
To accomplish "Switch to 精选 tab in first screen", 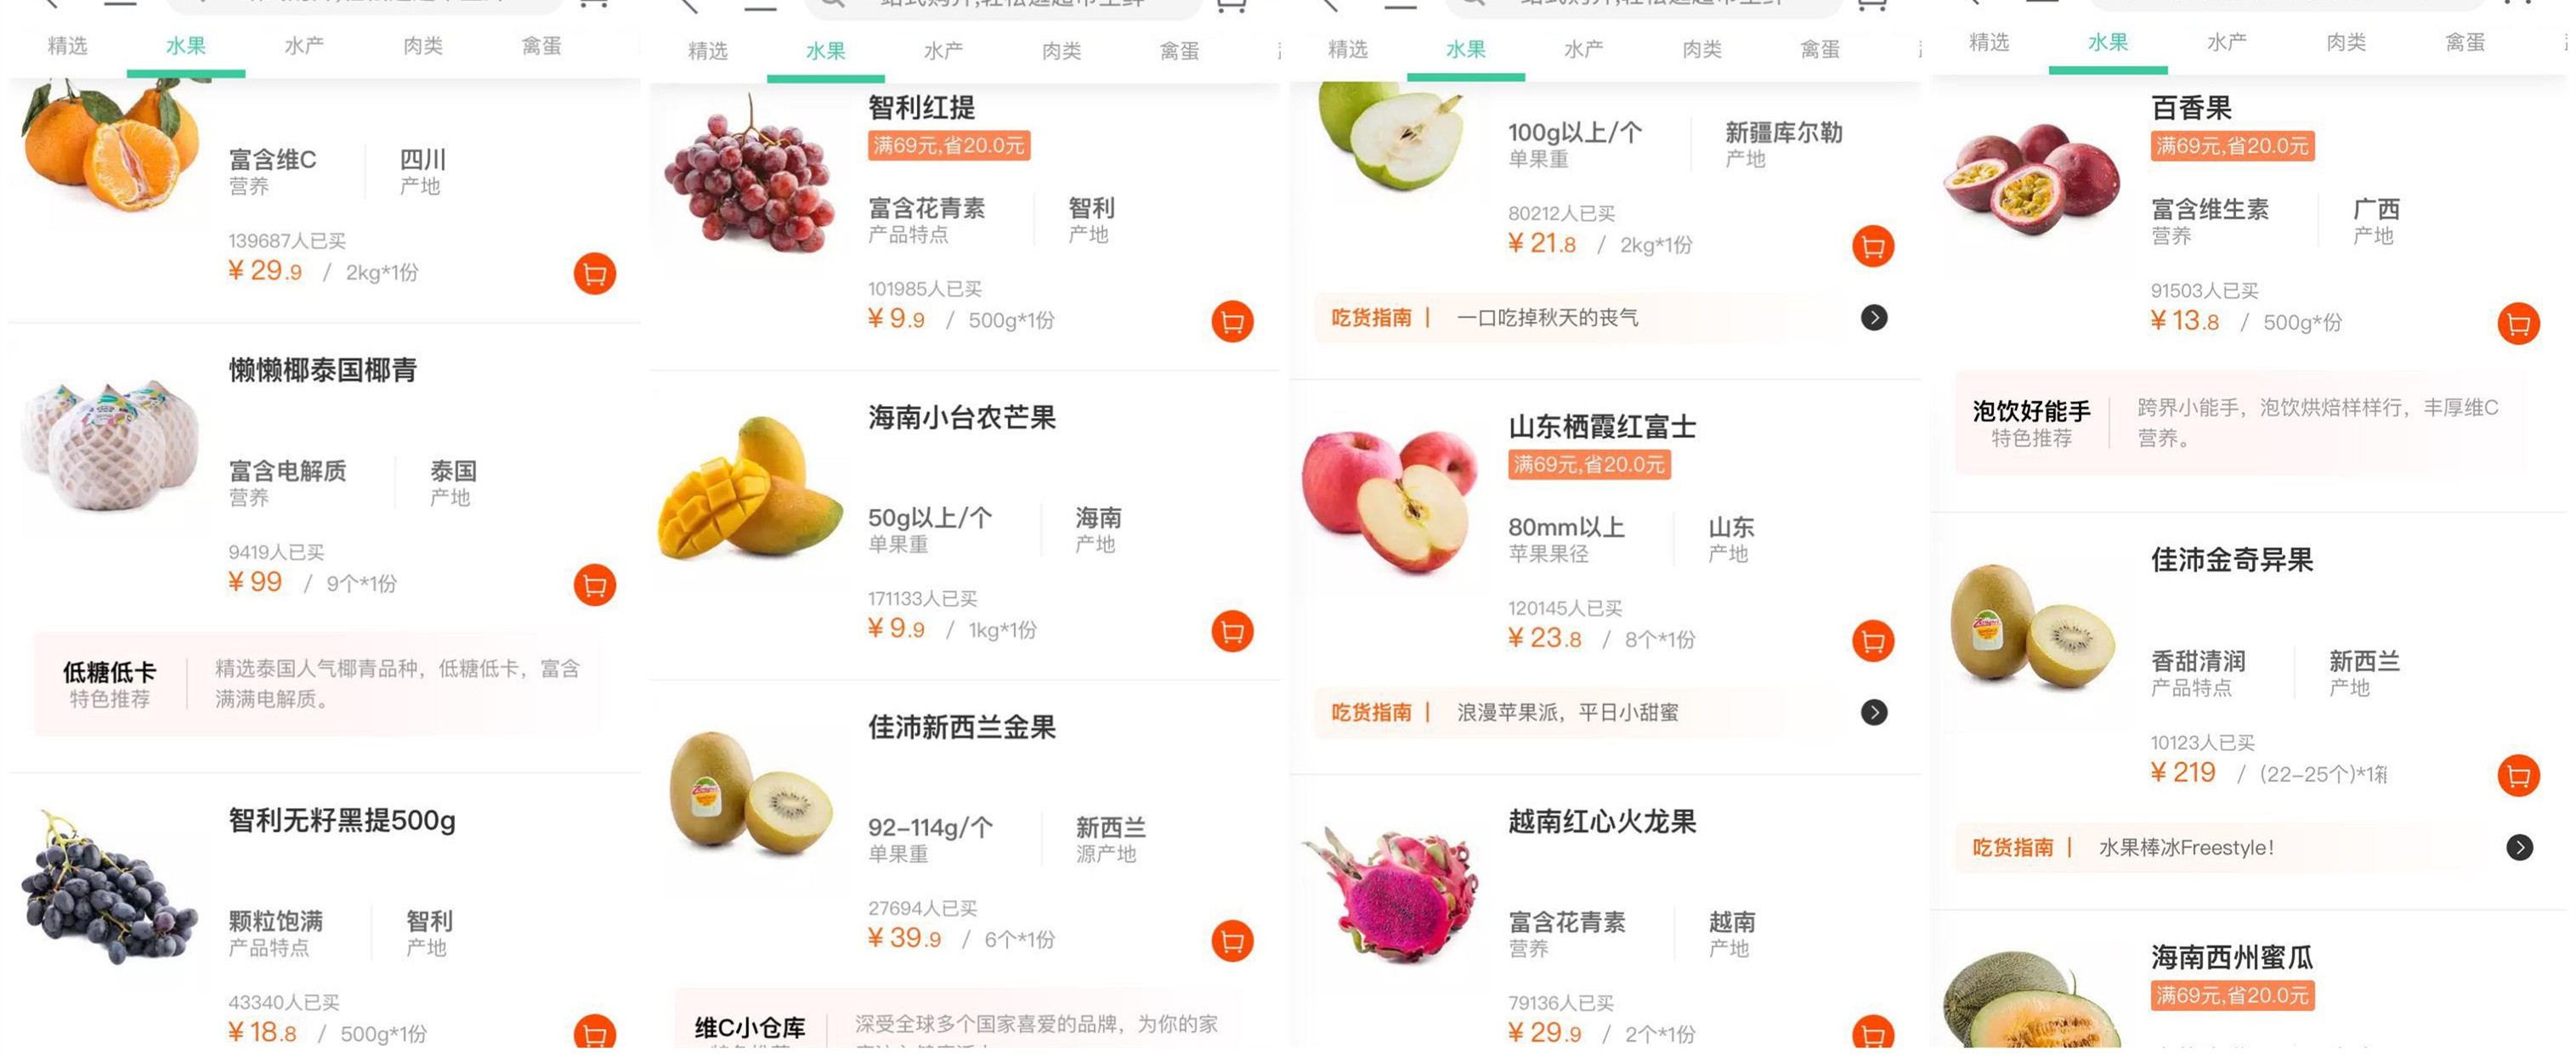I will pos(68,46).
